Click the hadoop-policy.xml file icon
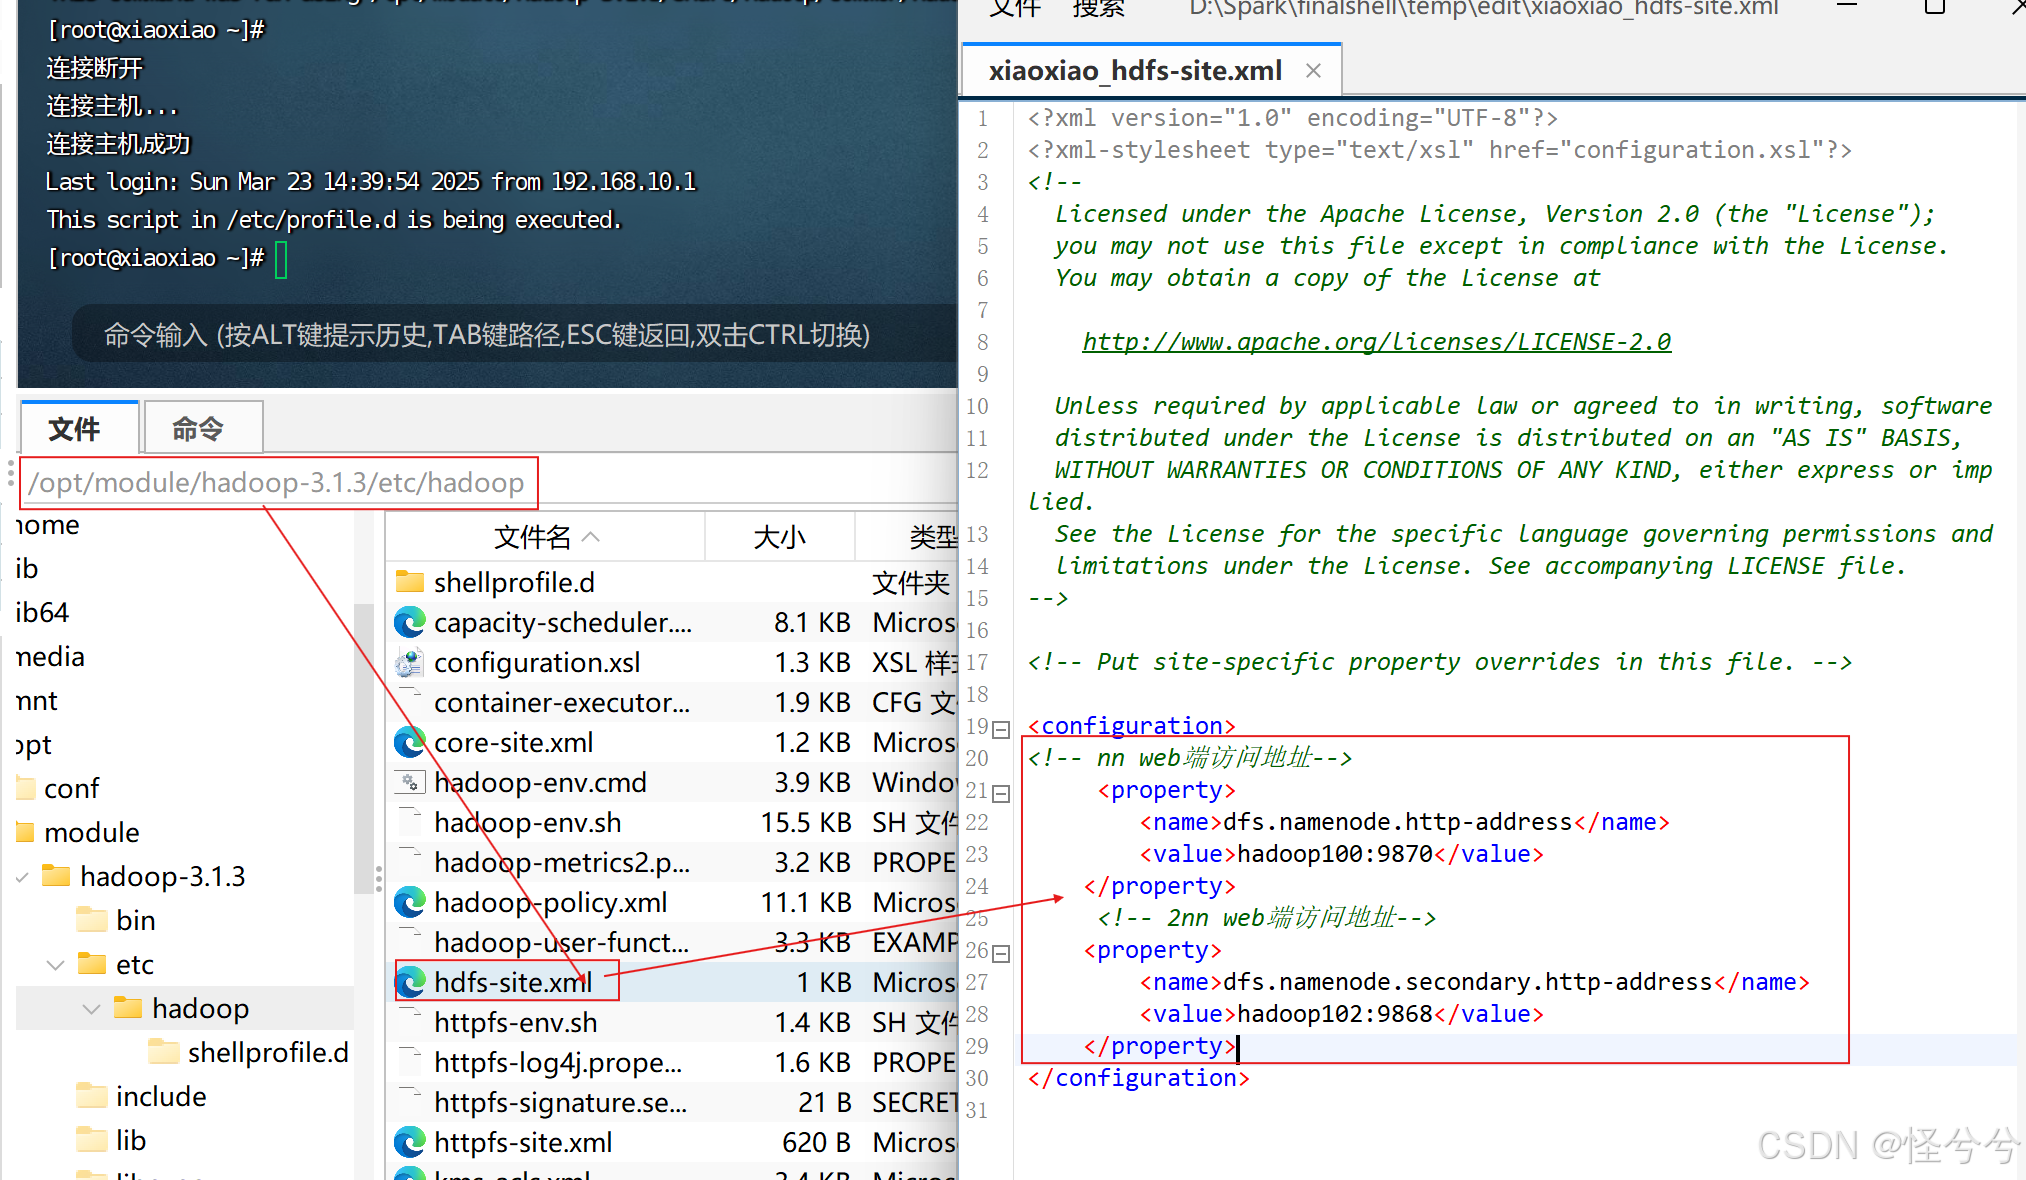The image size is (2026, 1180). tap(410, 903)
